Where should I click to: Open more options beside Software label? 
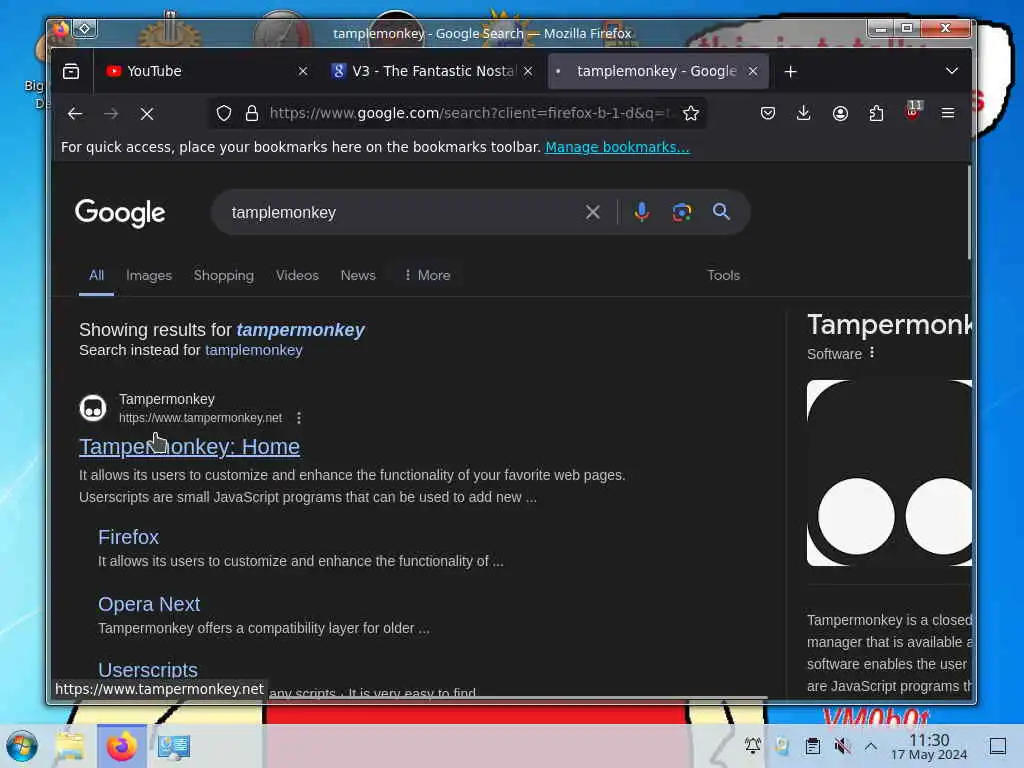click(872, 353)
